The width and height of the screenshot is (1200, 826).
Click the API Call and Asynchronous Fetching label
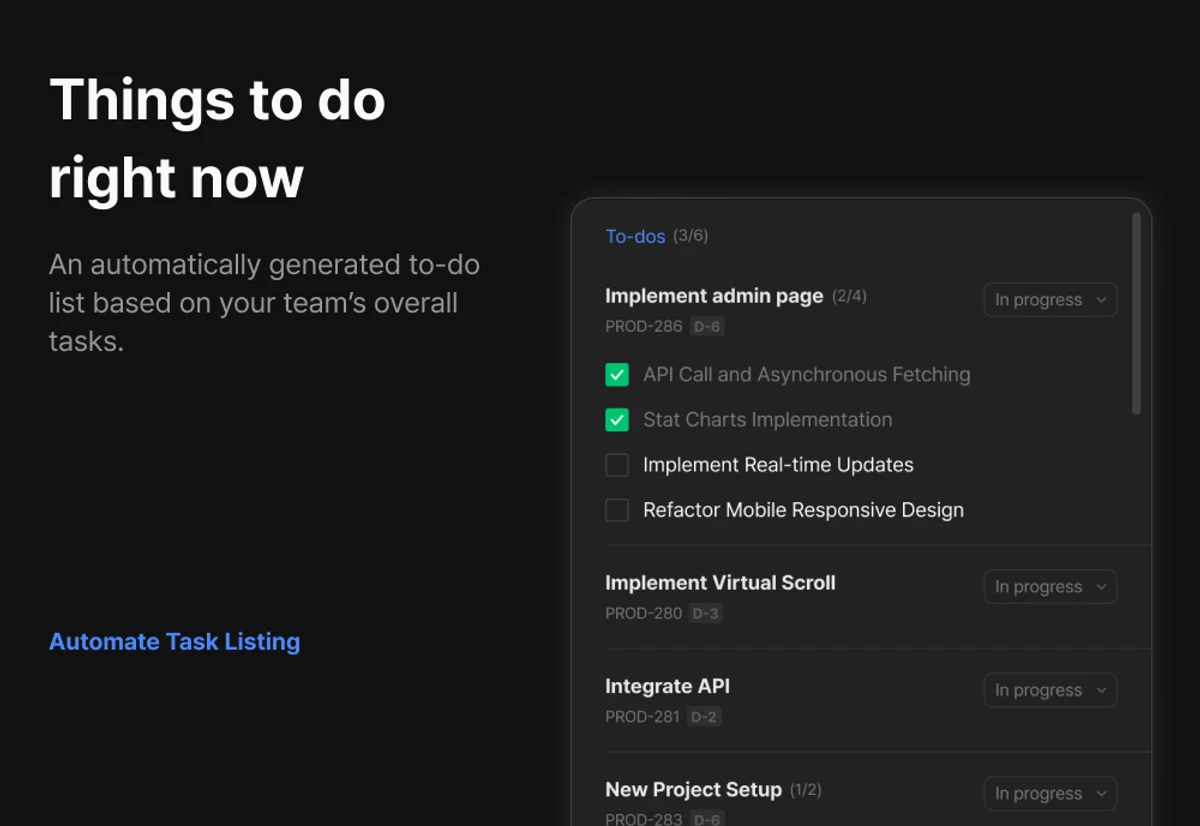tap(806, 375)
